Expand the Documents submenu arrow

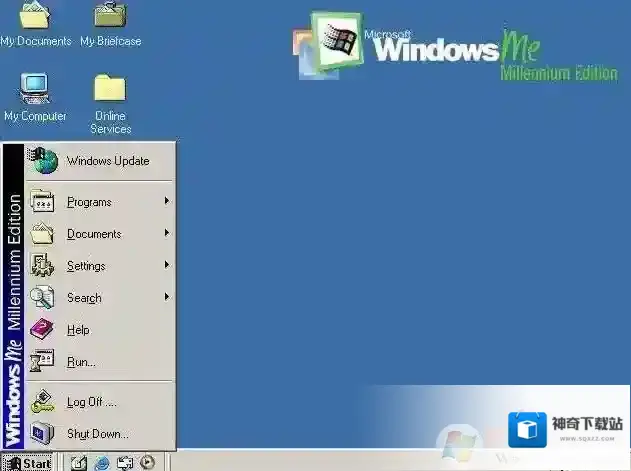(x=166, y=234)
